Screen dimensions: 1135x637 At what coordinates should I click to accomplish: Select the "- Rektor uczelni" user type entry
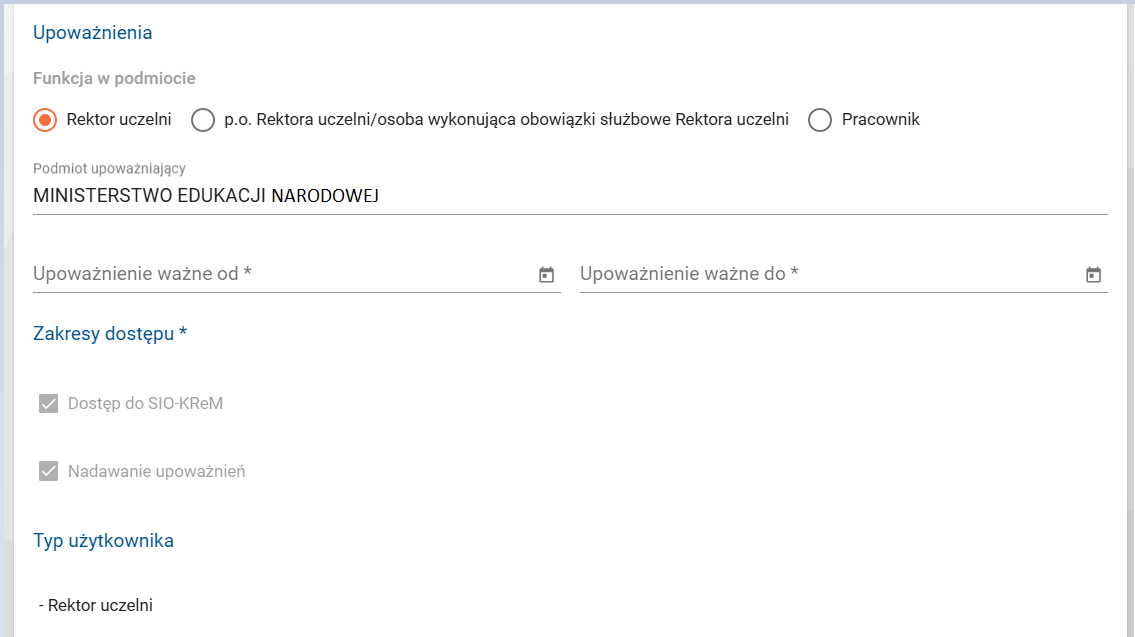(x=95, y=604)
